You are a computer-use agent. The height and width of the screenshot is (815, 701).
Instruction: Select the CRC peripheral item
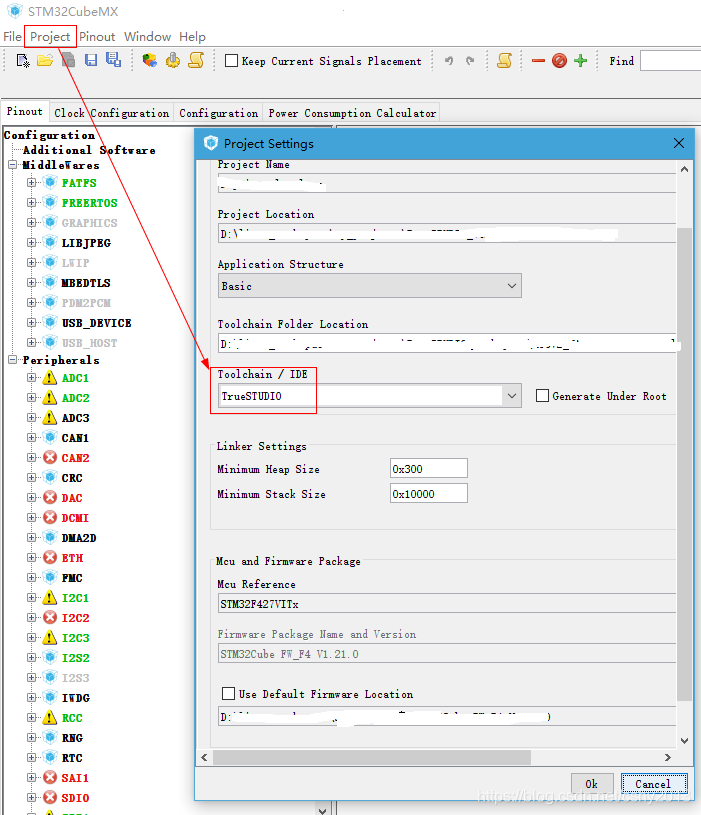point(72,478)
